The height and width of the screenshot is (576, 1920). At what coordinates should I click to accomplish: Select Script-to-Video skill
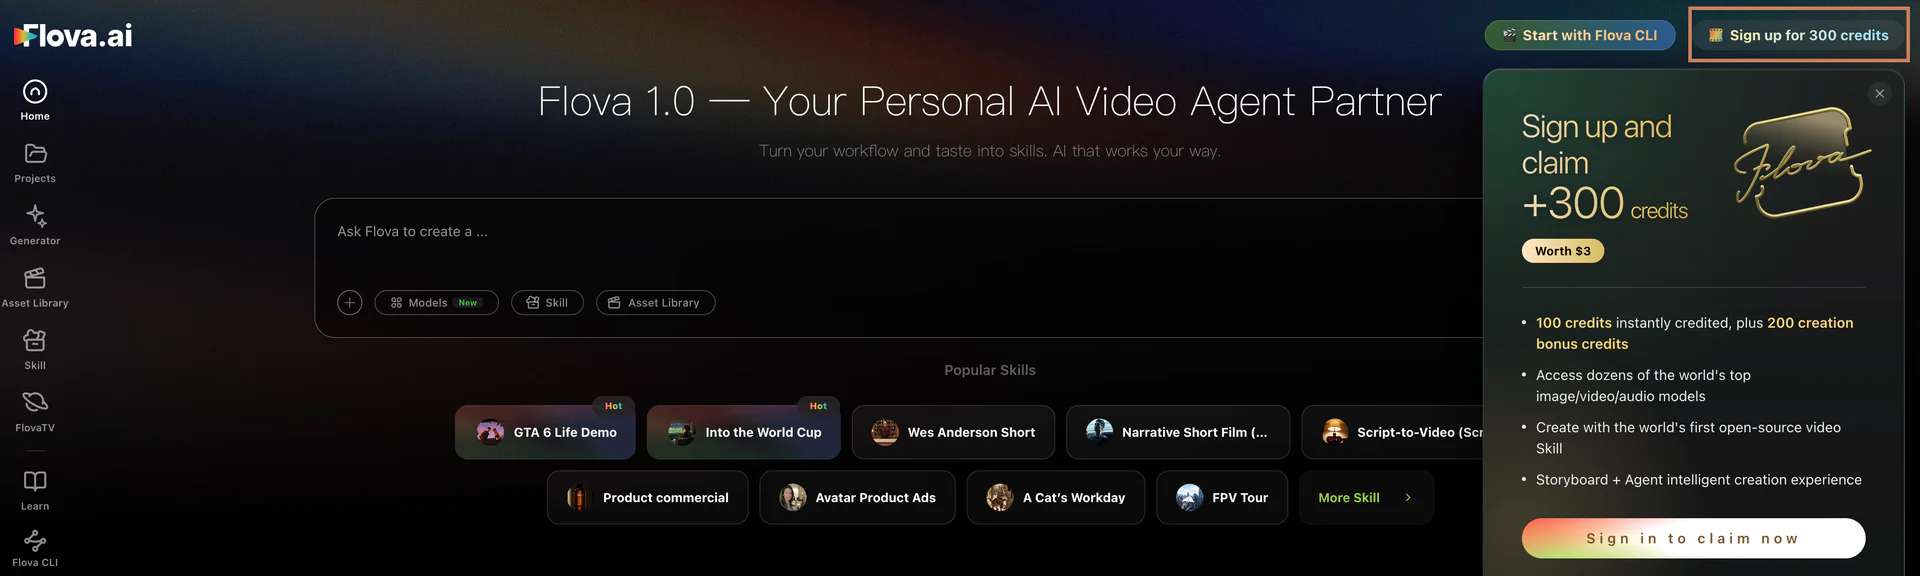click(1393, 432)
